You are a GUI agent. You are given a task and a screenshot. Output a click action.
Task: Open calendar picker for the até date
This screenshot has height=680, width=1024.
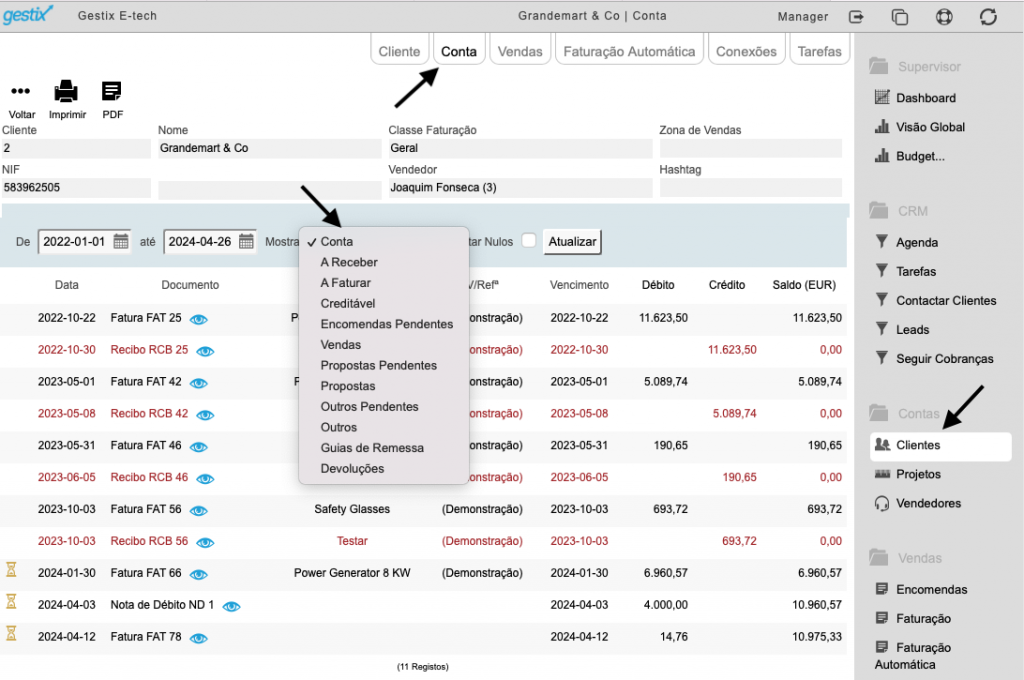pyautogui.click(x=246, y=242)
